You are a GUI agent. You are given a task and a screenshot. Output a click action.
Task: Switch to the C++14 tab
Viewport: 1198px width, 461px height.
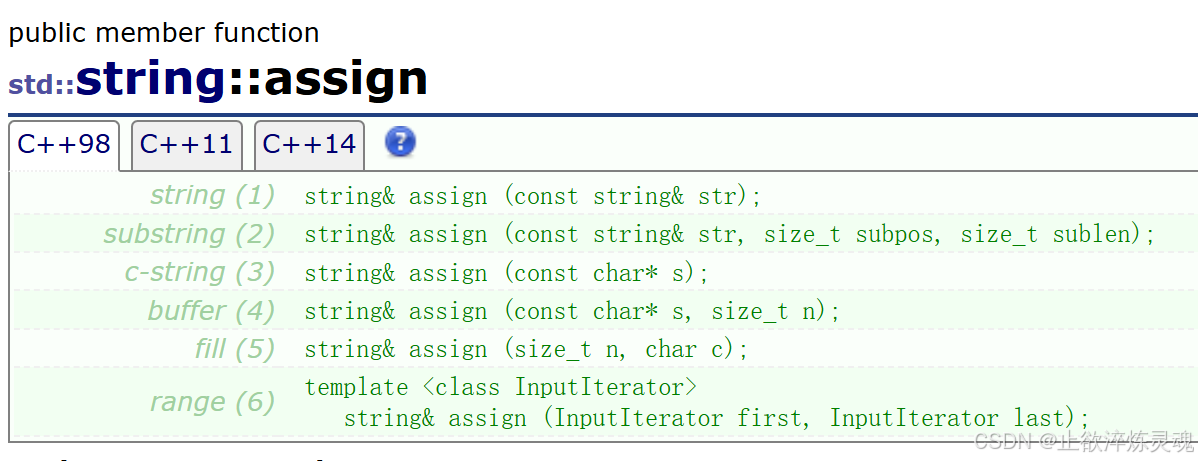pyautogui.click(x=309, y=145)
